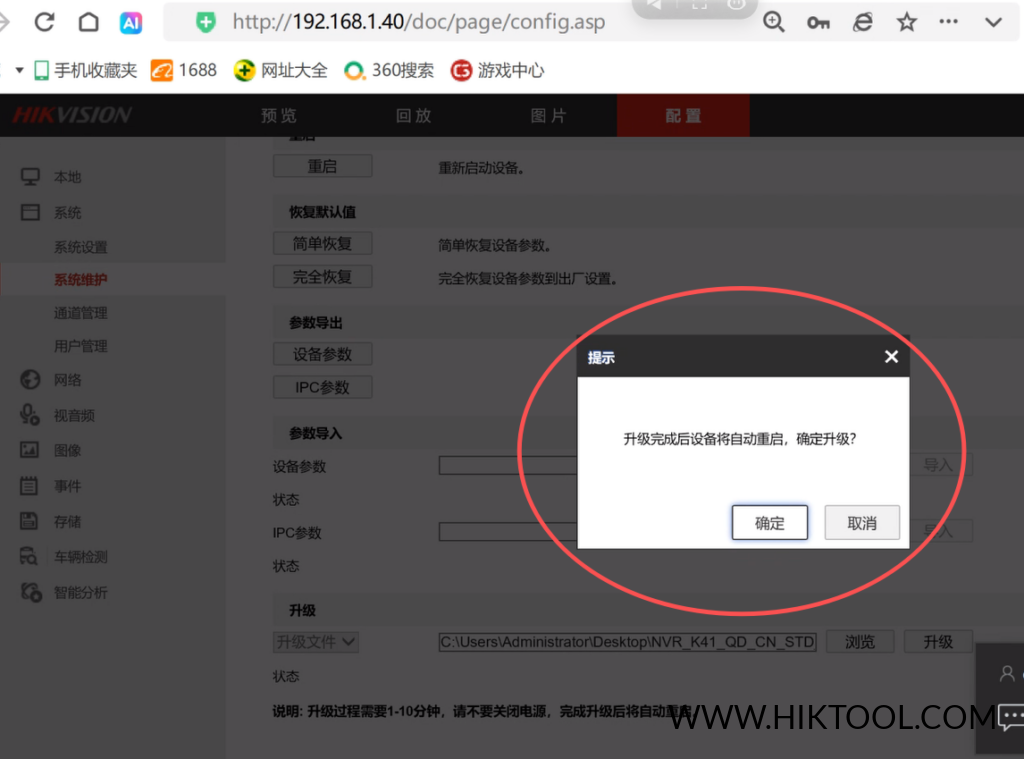Click the green security shield icon
Image resolution: width=1024 pixels, height=759 pixels.
coord(206,23)
